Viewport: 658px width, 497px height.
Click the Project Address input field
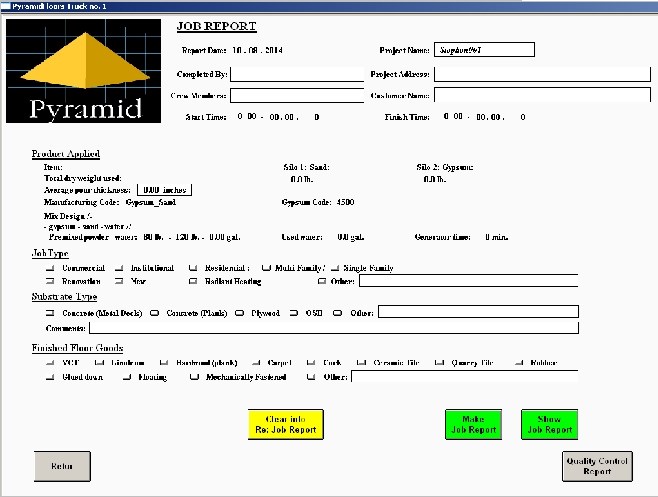542,74
